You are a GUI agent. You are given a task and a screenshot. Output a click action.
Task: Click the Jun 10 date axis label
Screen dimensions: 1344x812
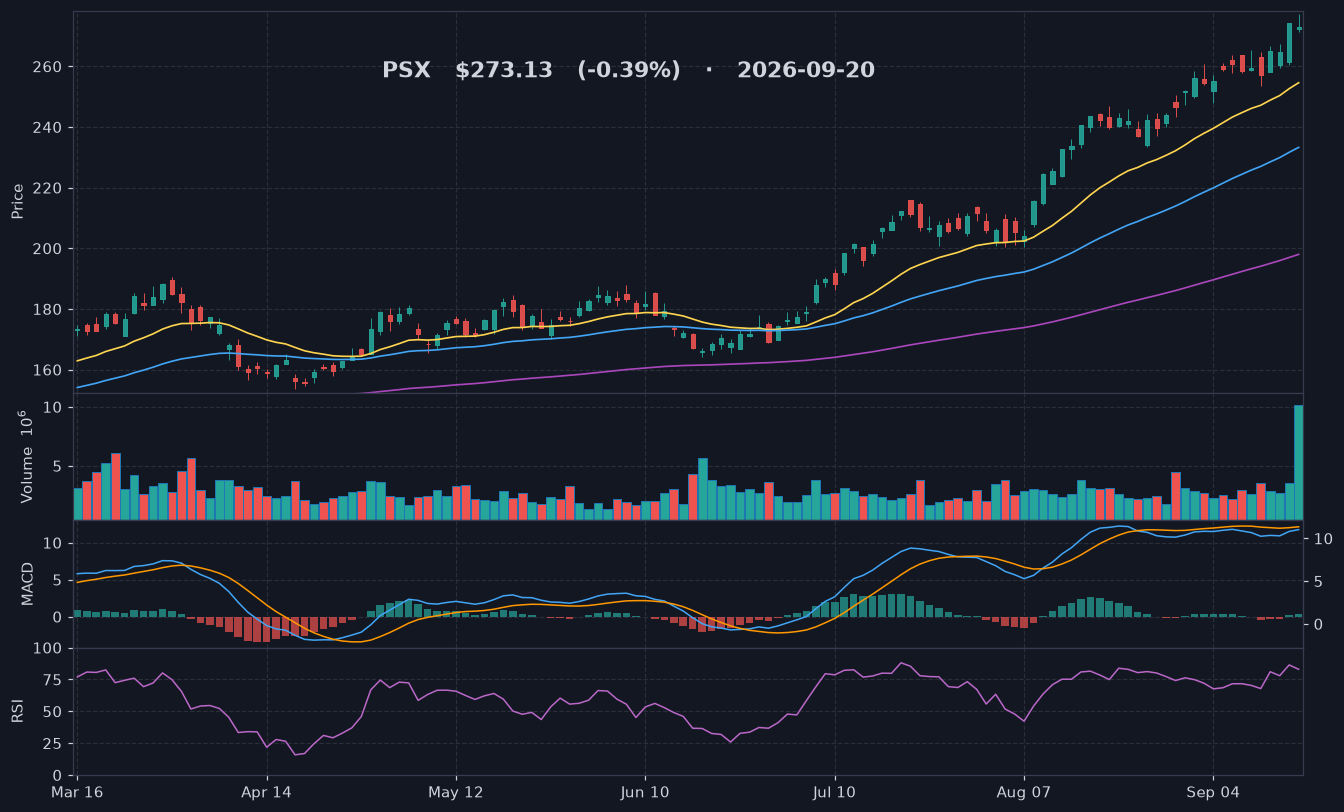coord(645,792)
